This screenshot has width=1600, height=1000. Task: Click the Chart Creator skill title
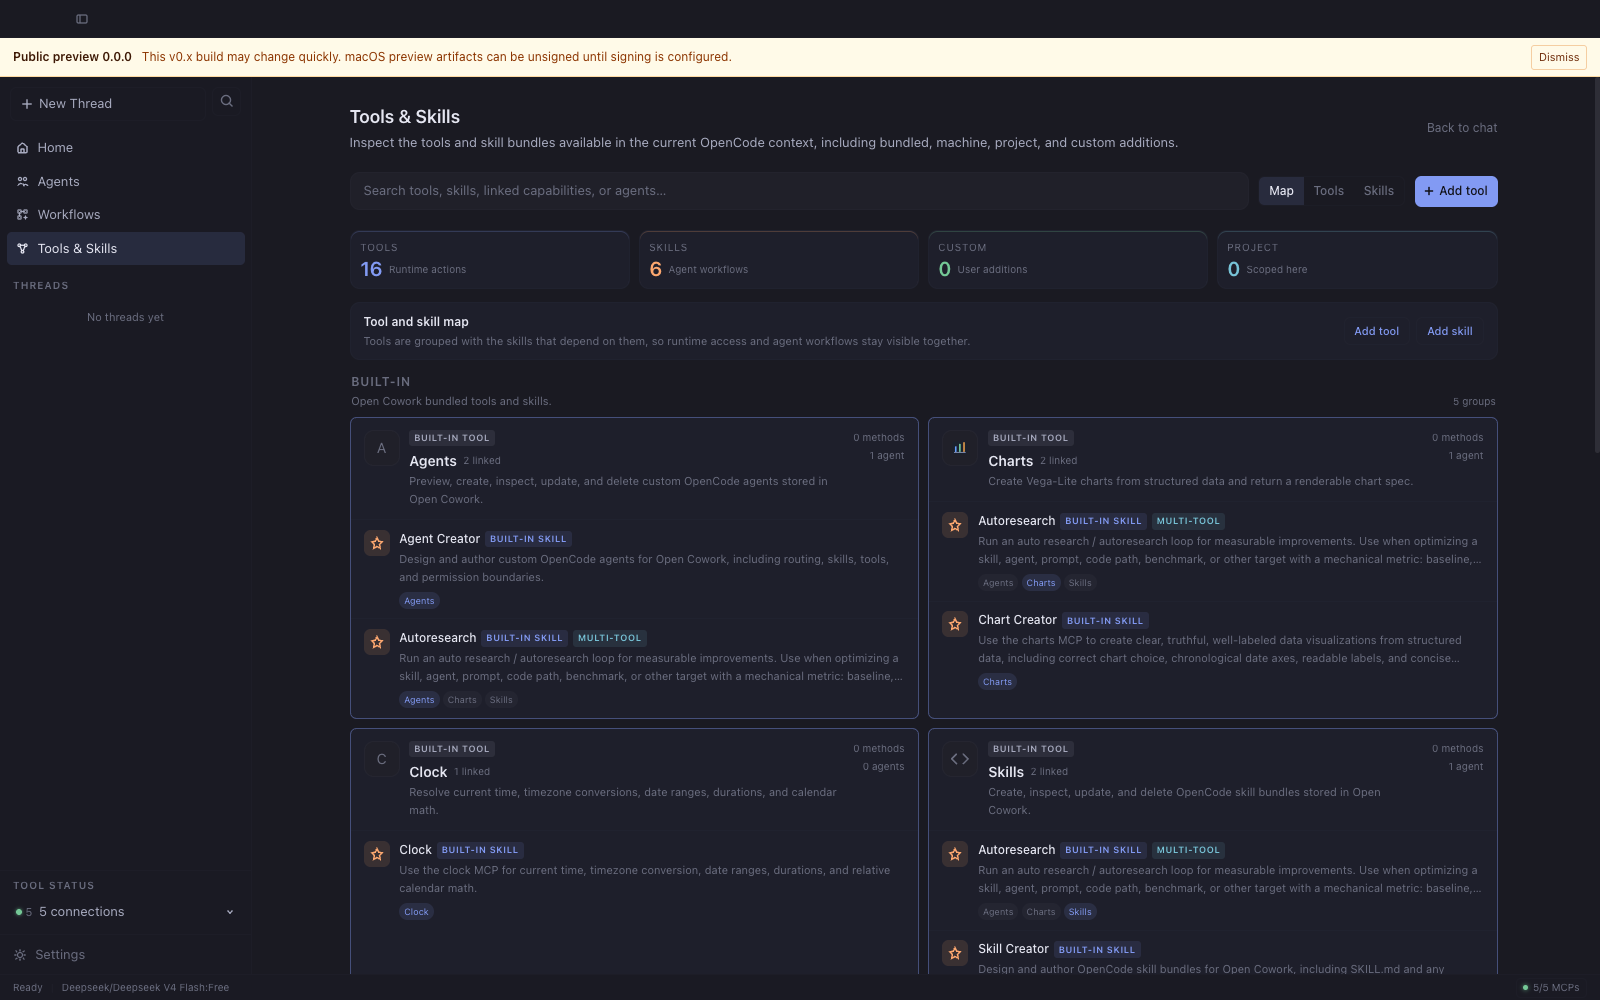coord(1017,620)
